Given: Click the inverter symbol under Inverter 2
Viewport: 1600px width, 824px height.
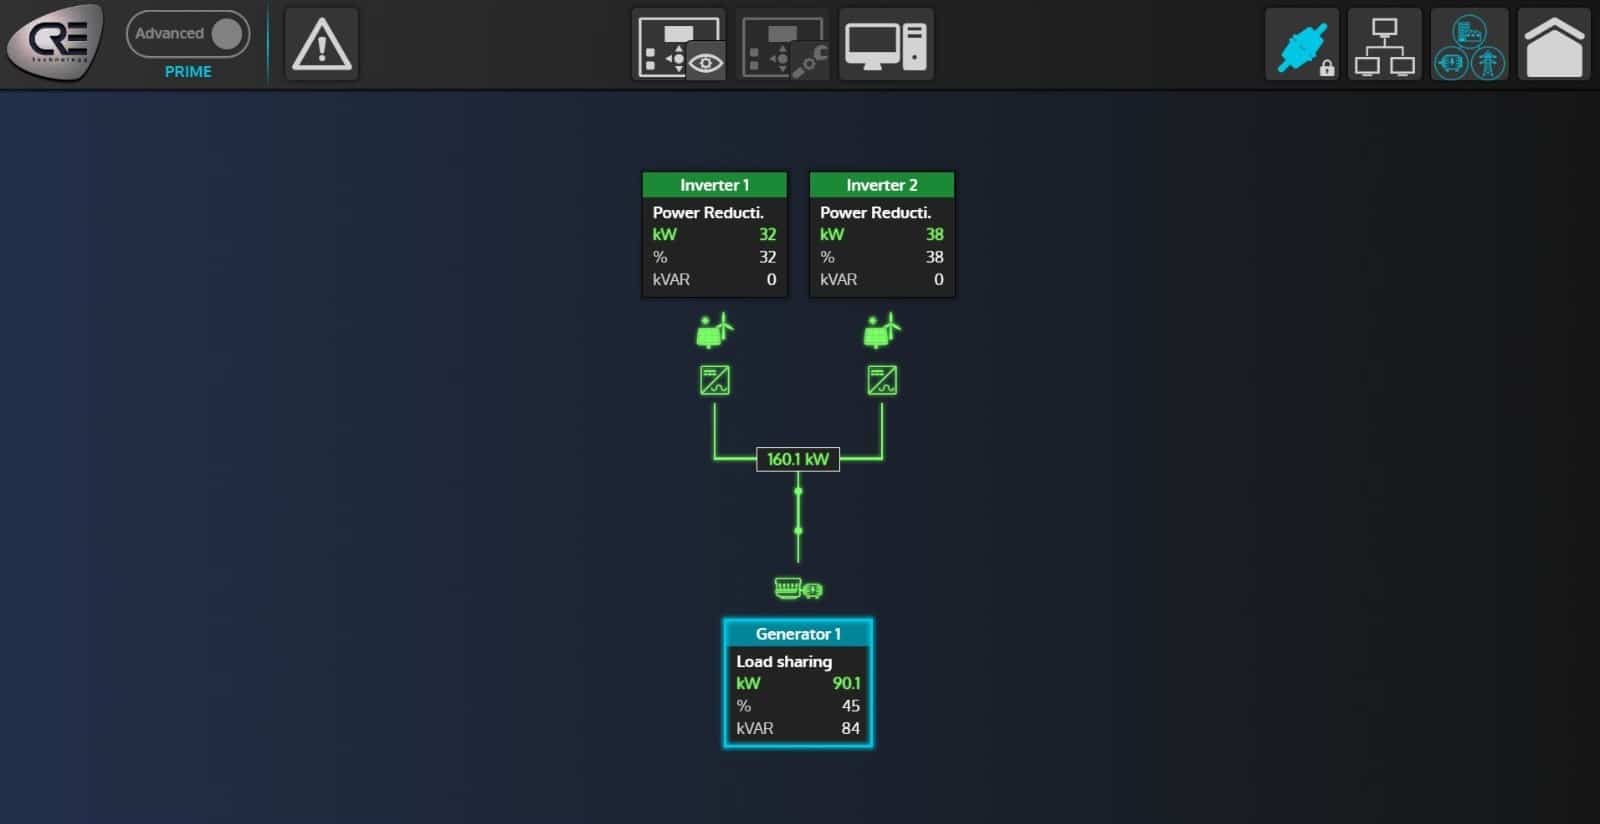Looking at the screenshot, I should pyautogui.click(x=881, y=380).
